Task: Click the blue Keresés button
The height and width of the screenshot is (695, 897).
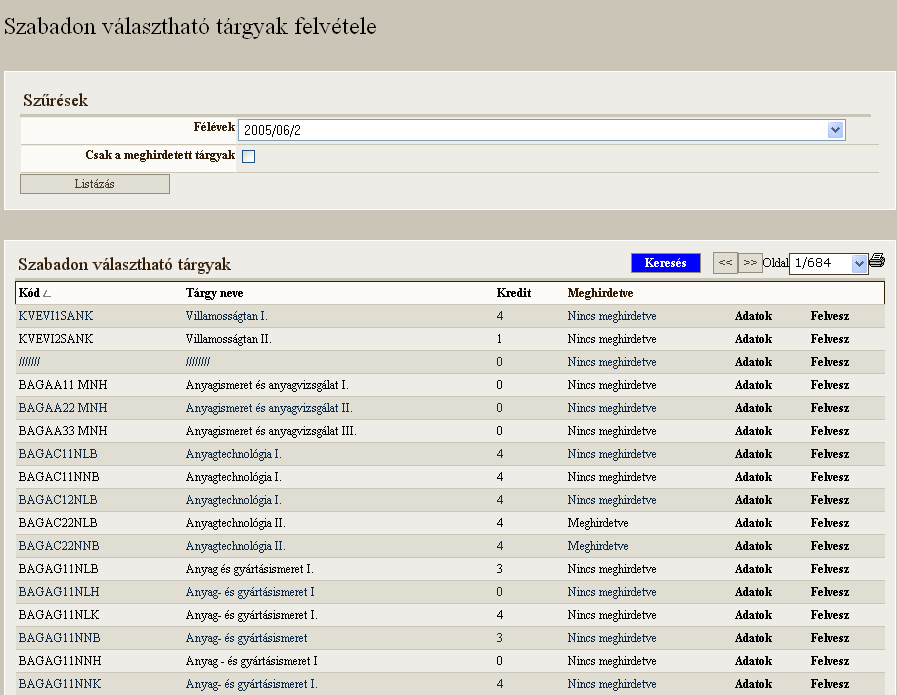Action: click(x=666, y=263)
